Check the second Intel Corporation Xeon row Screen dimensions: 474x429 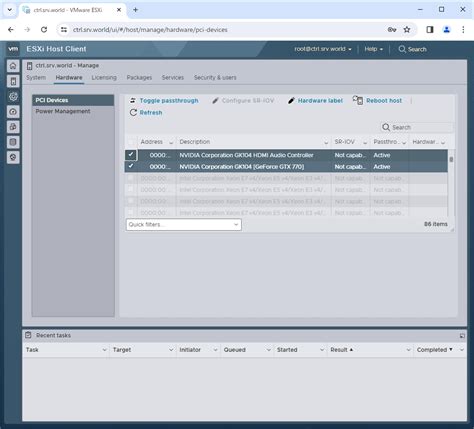click(131, 189)
